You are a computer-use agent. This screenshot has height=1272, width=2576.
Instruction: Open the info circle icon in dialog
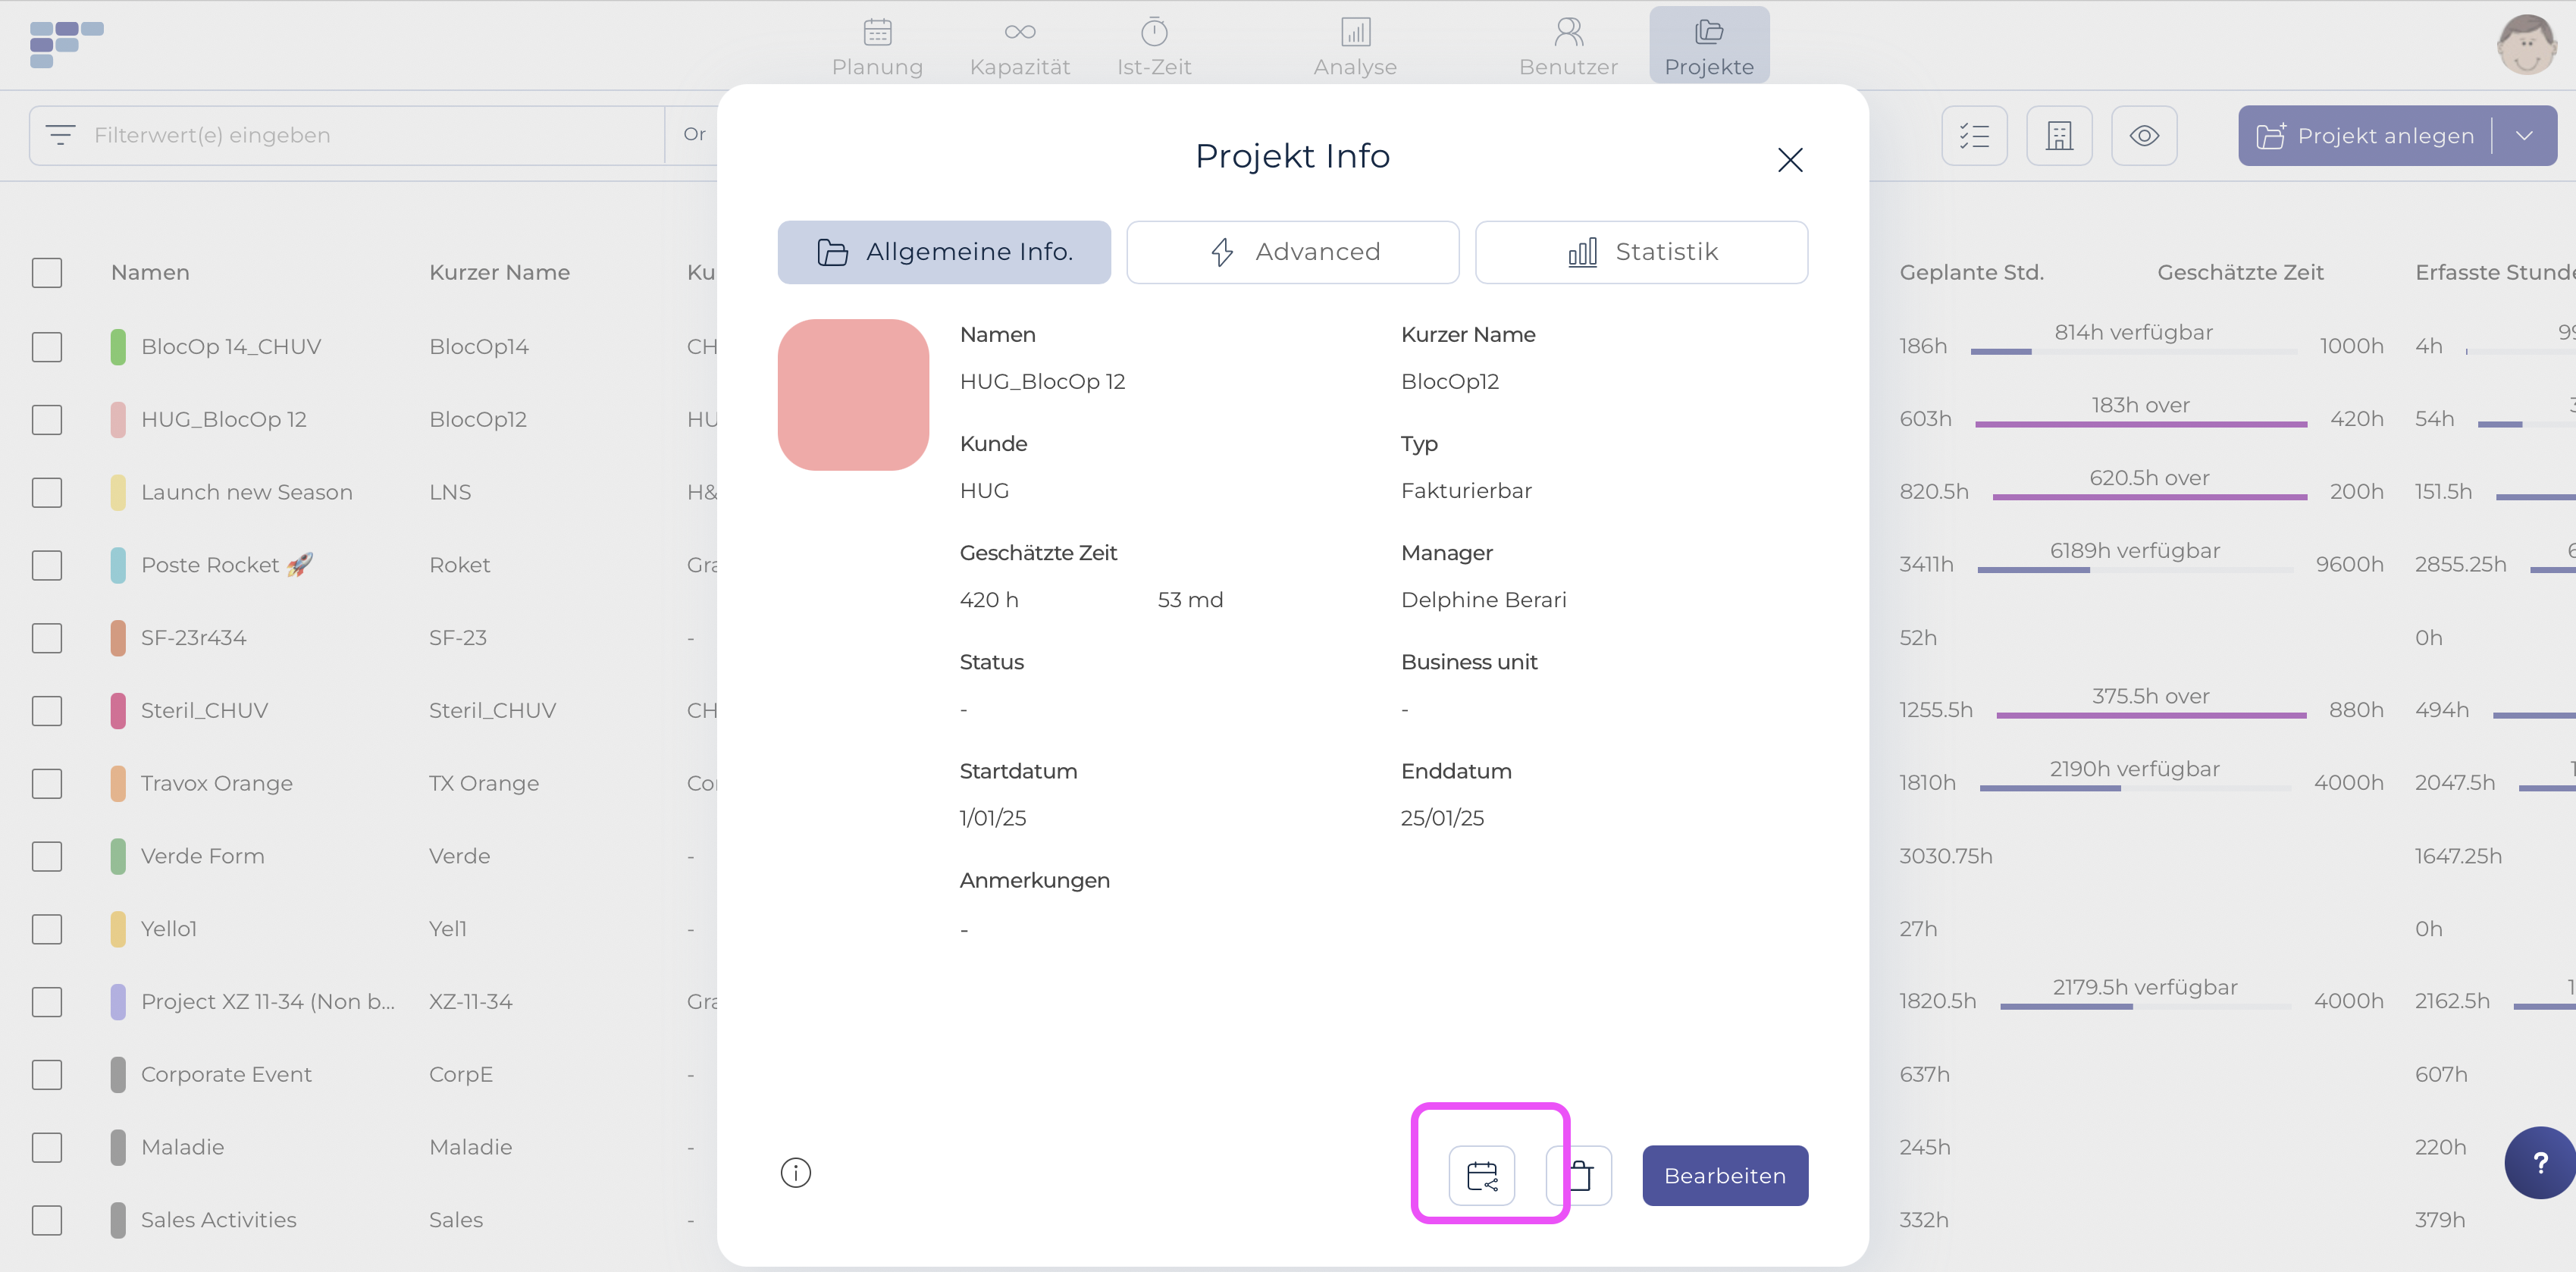point(795,1172)
